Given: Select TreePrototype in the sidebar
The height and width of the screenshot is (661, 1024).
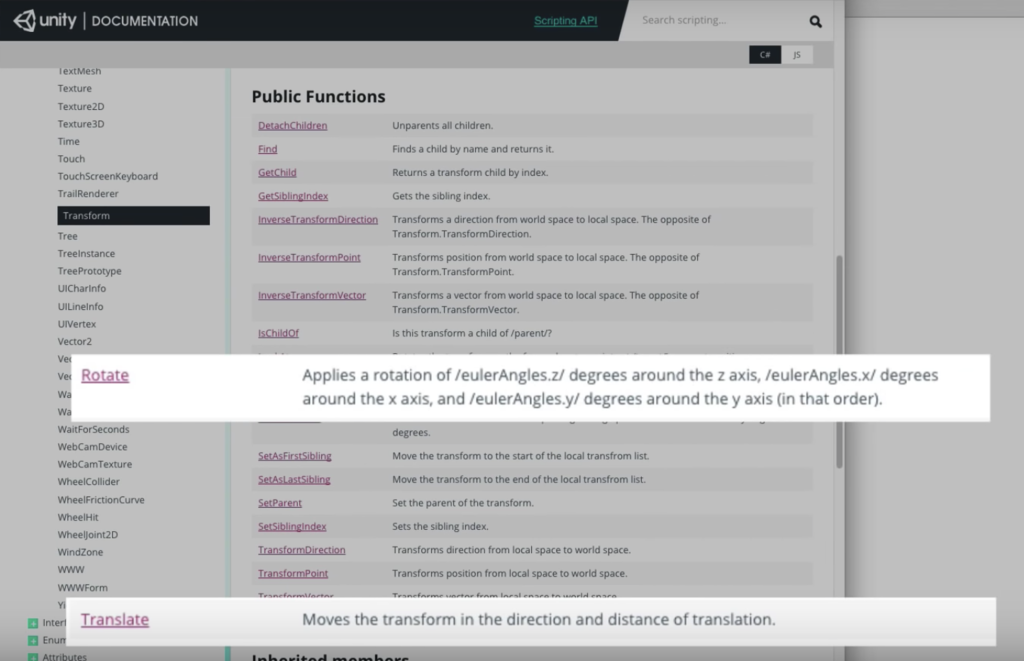Looking at the screenshot, I should (x=89, y=271).
